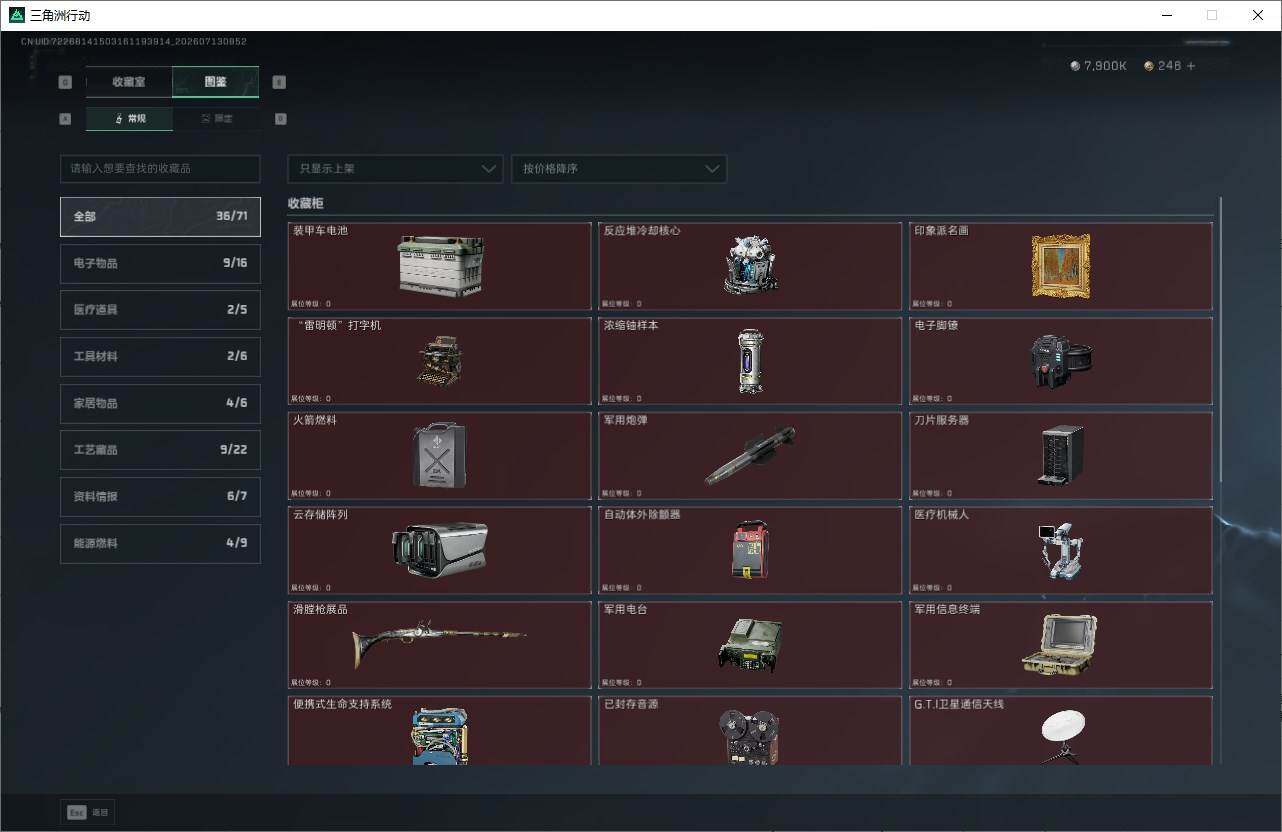Open the 按价格降序 sort dropdown
The image size is (1282, 832).
[x=619, y=169]
